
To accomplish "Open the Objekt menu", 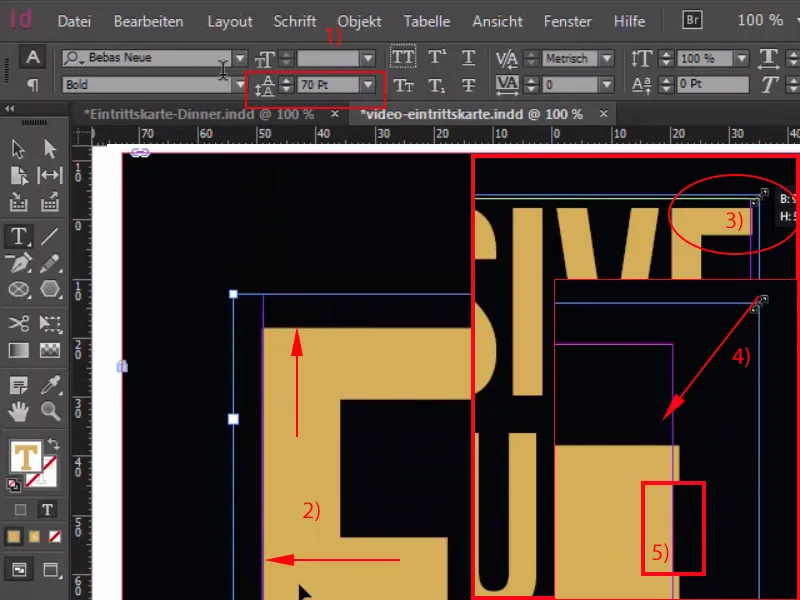I will pyautogui.click(x=359, y=21).
